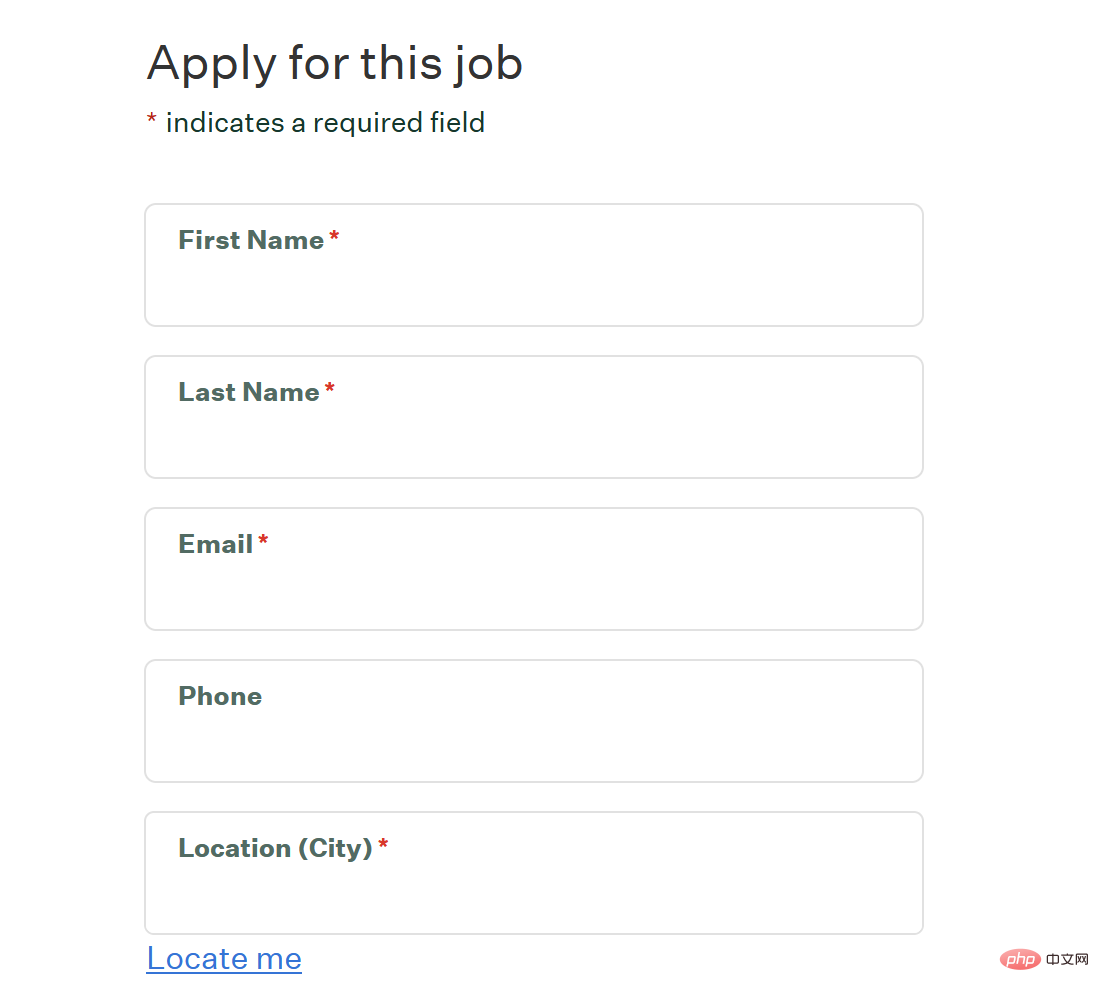Image resolution: width=1099 pixels, height=992 pixels.
Task: Focus the Last Name text field
Action: pos(533,439)
